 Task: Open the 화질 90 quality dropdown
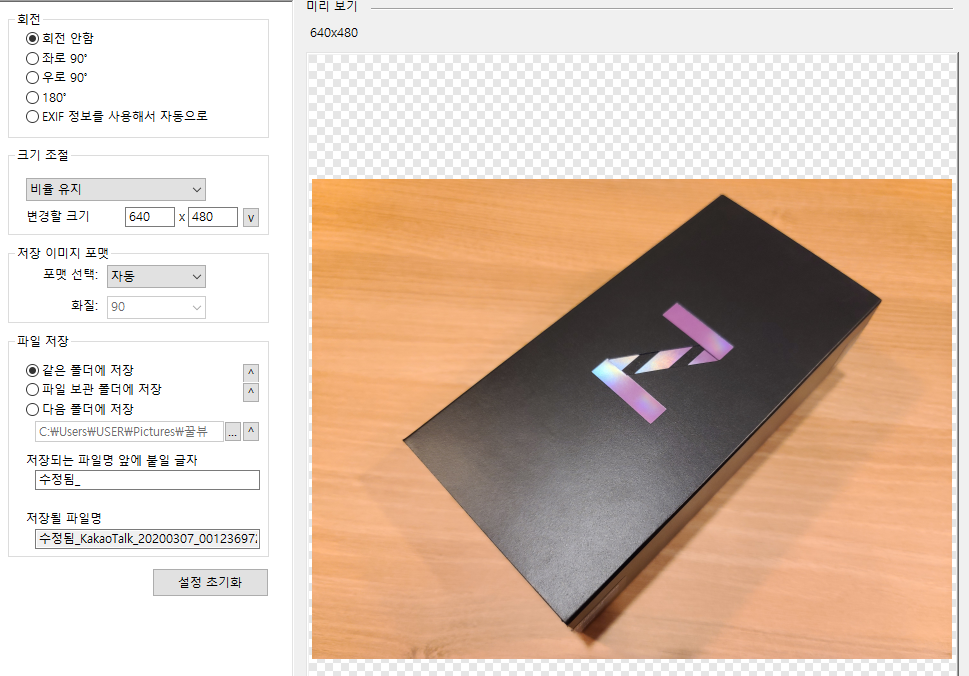point(156,307)
